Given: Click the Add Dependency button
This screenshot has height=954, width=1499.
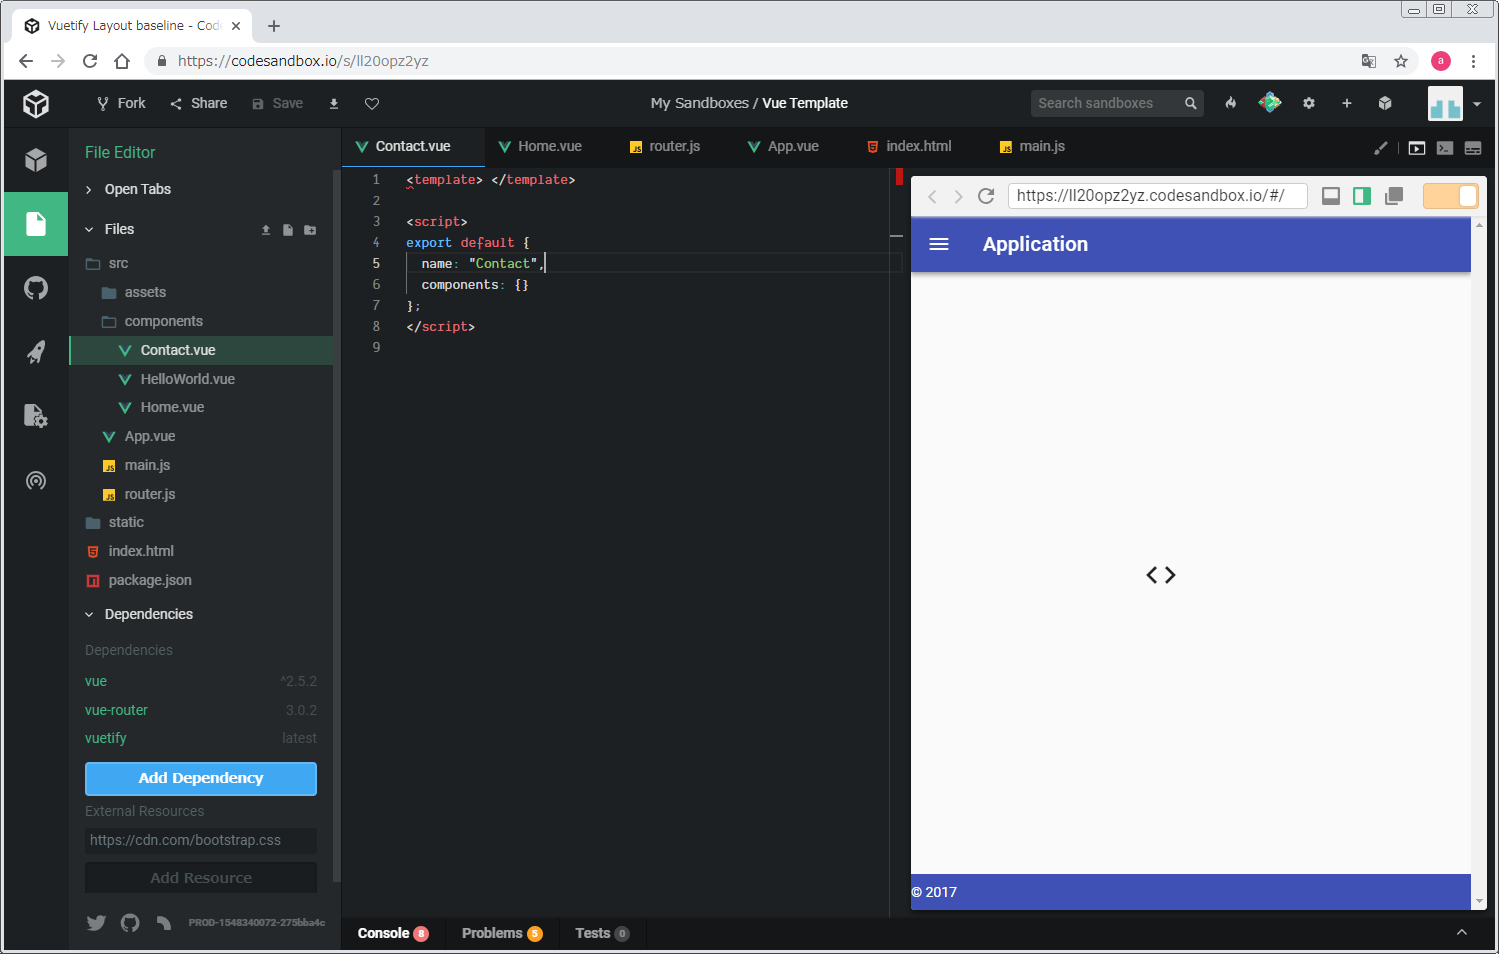Looking at the screenshot, I should click(201, 779).
